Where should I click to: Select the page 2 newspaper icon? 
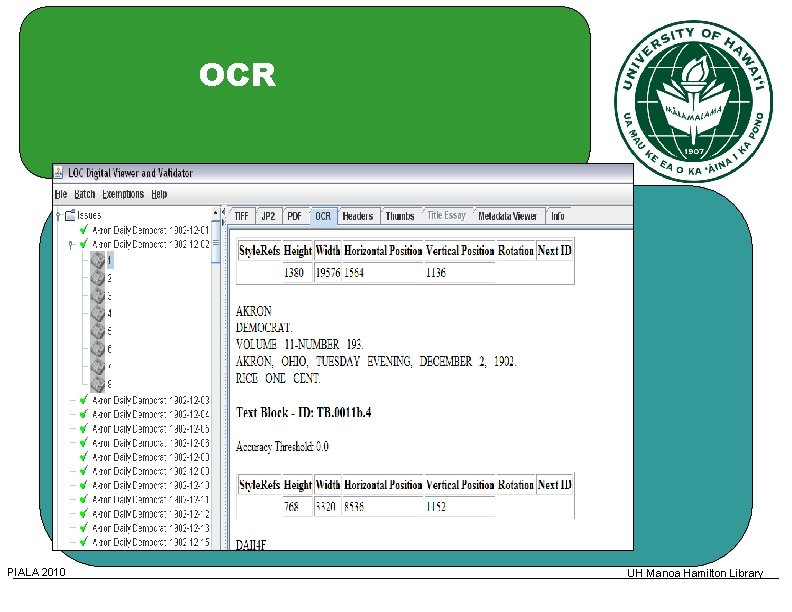(97, 278)
